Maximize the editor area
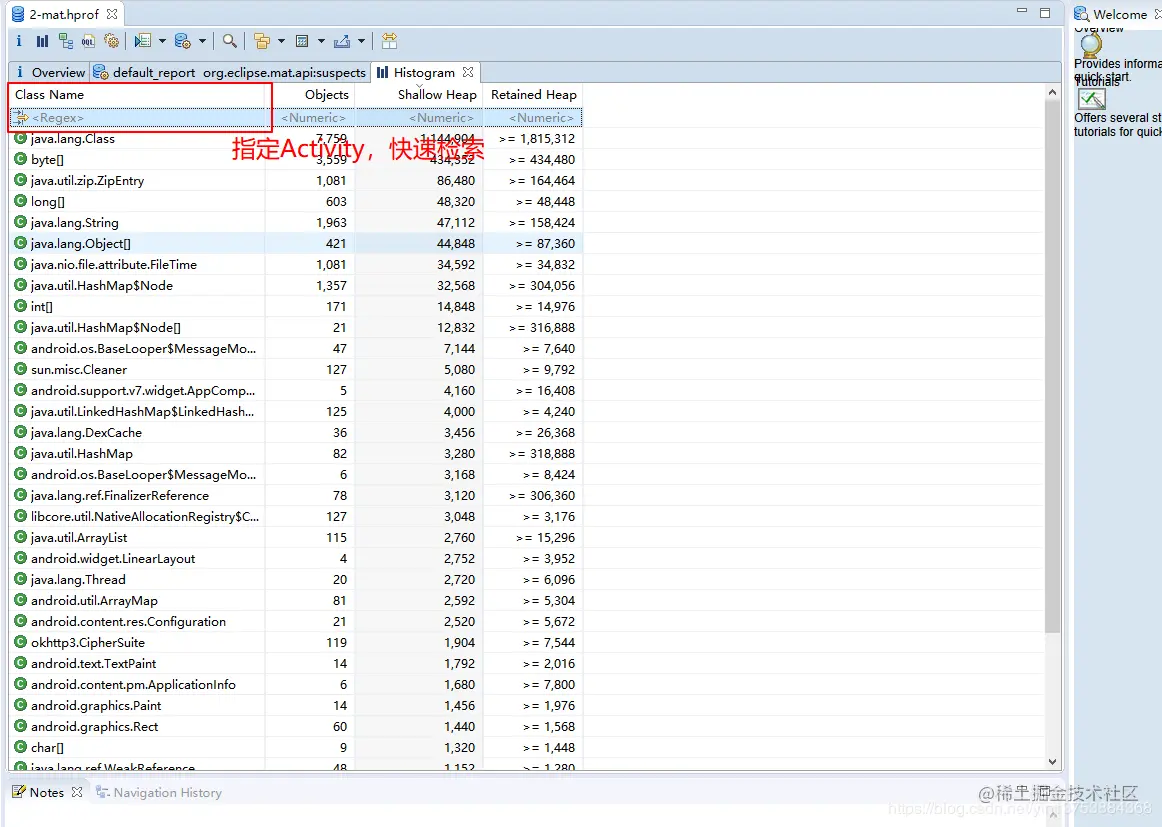The height and width of the screenshot is (827, 1162). [x=1045, y=13]
